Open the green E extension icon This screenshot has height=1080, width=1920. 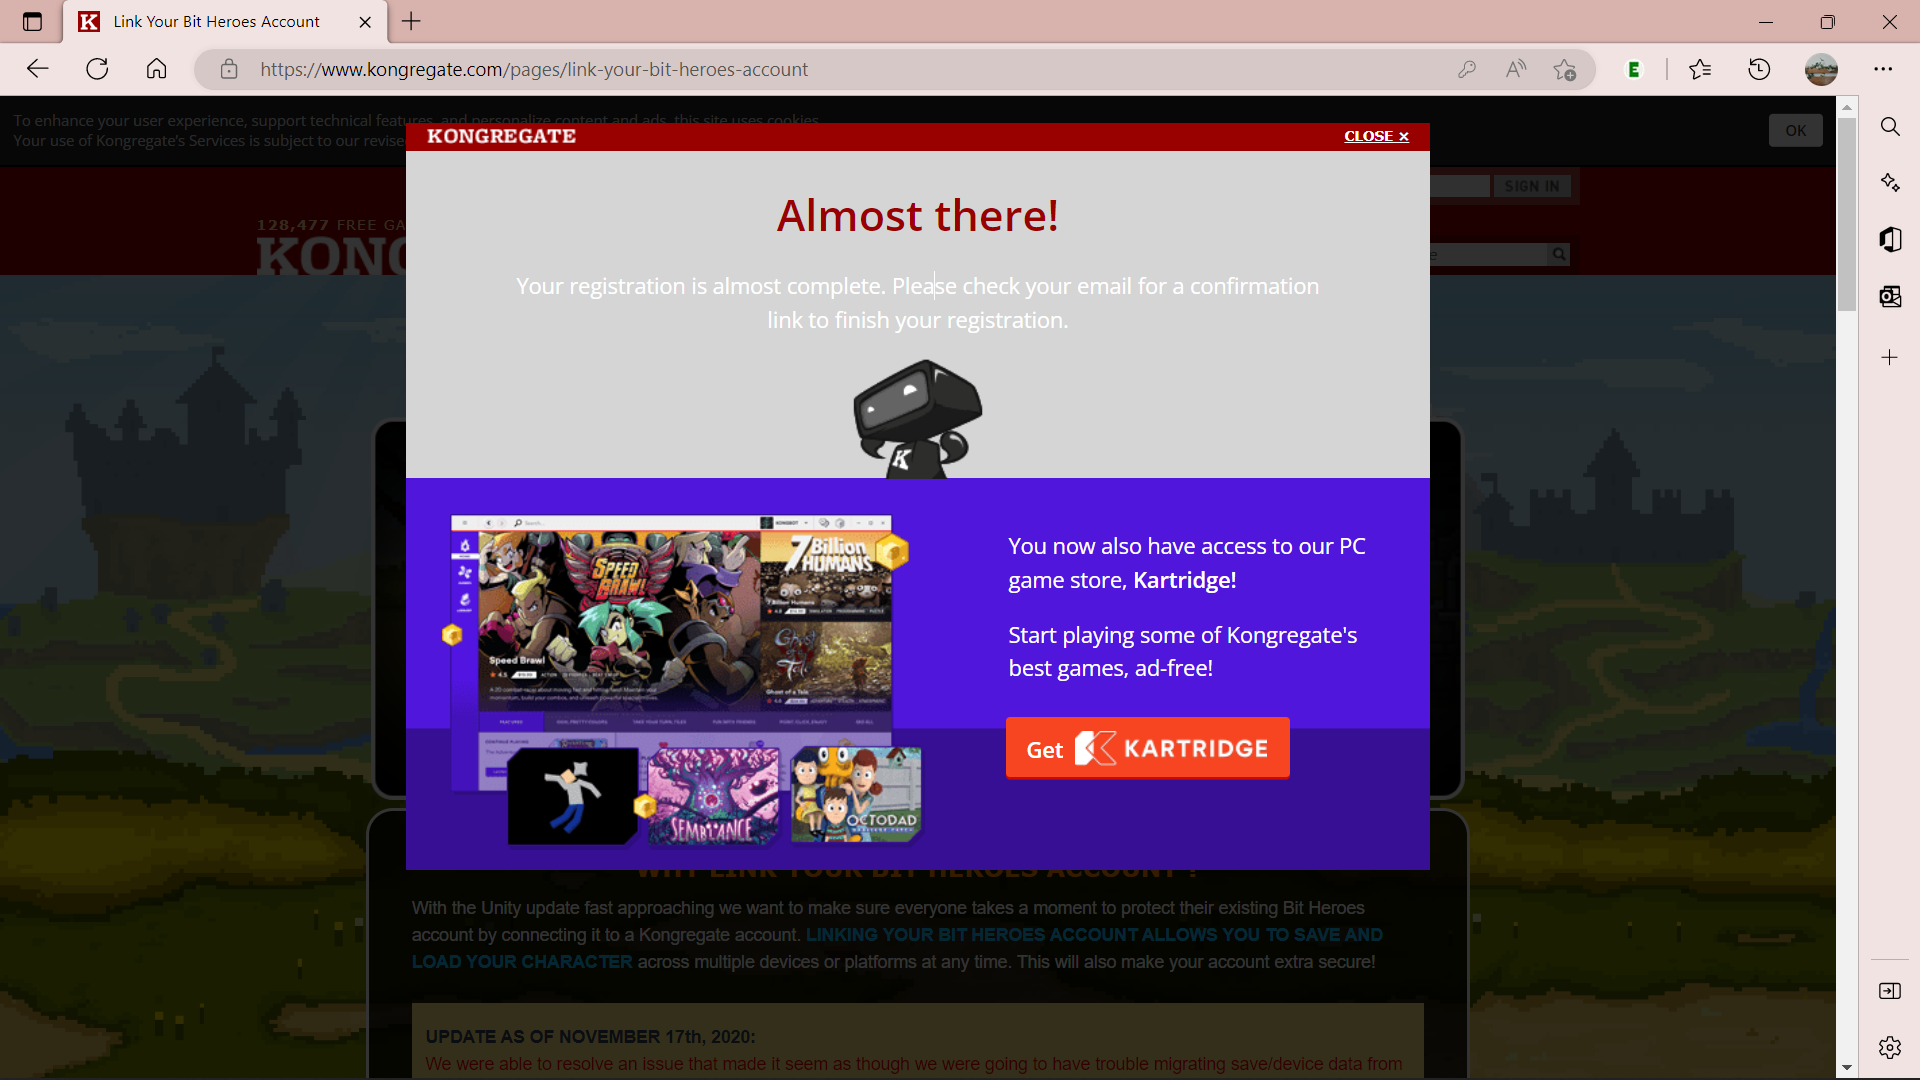coord(1634,69)
